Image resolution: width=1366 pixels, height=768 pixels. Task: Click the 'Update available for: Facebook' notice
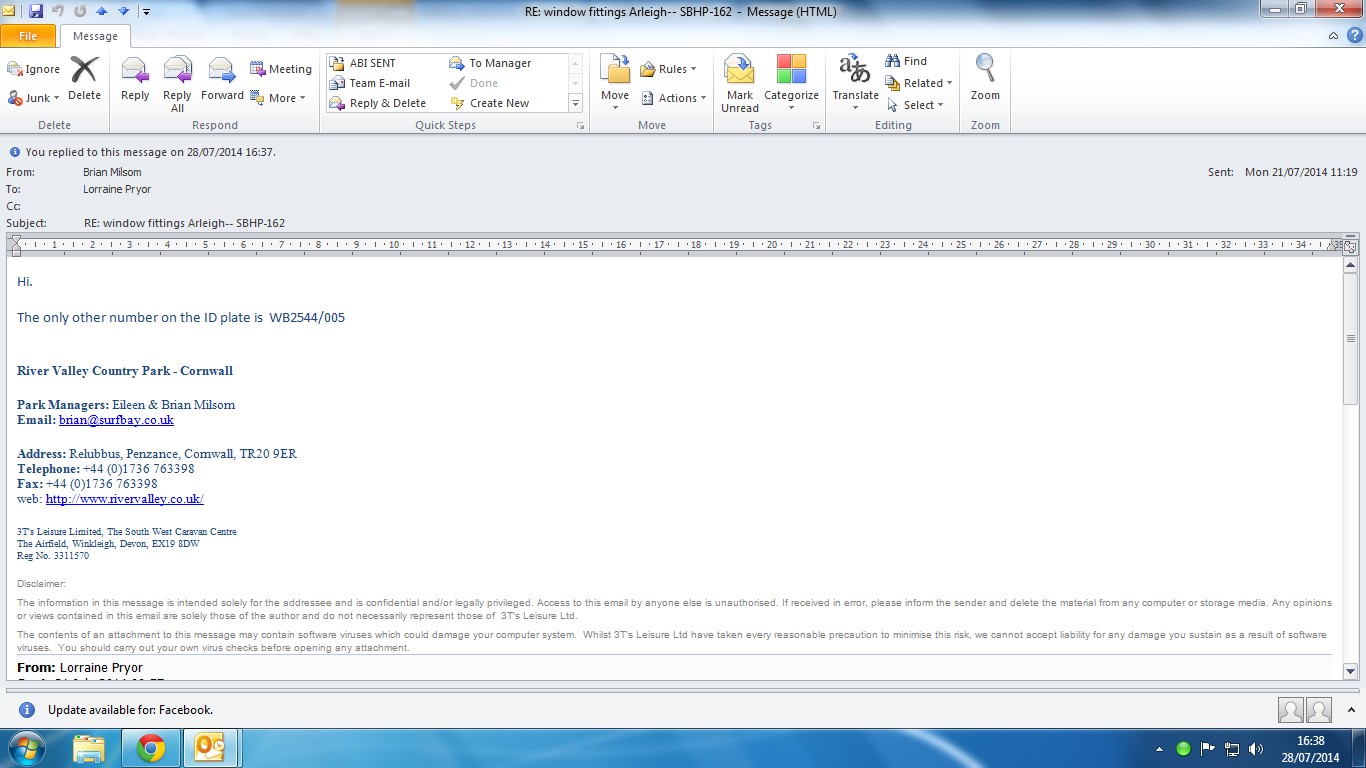[130, 710]
